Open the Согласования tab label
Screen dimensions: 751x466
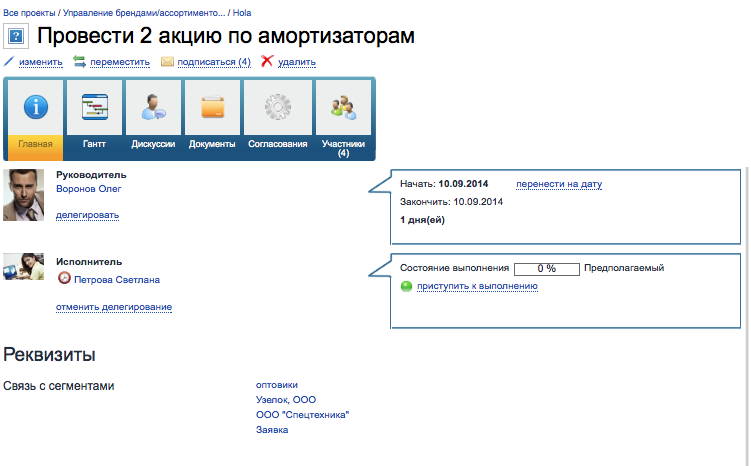pos(278,144)
